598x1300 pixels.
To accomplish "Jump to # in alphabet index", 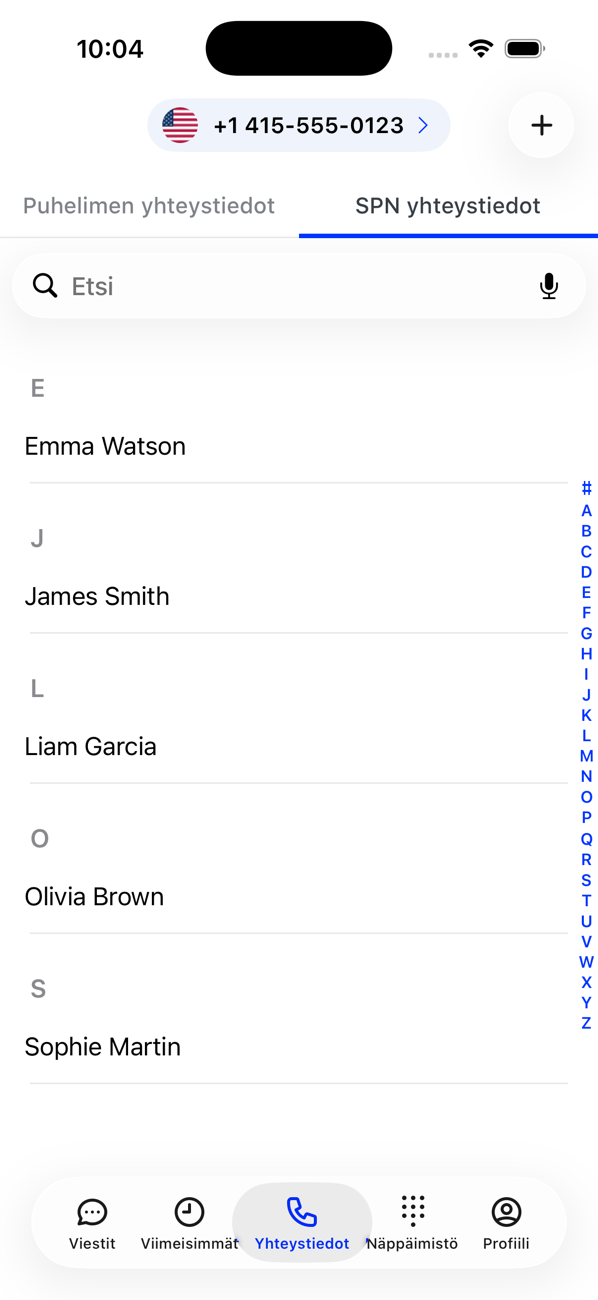I will point(586,489).
